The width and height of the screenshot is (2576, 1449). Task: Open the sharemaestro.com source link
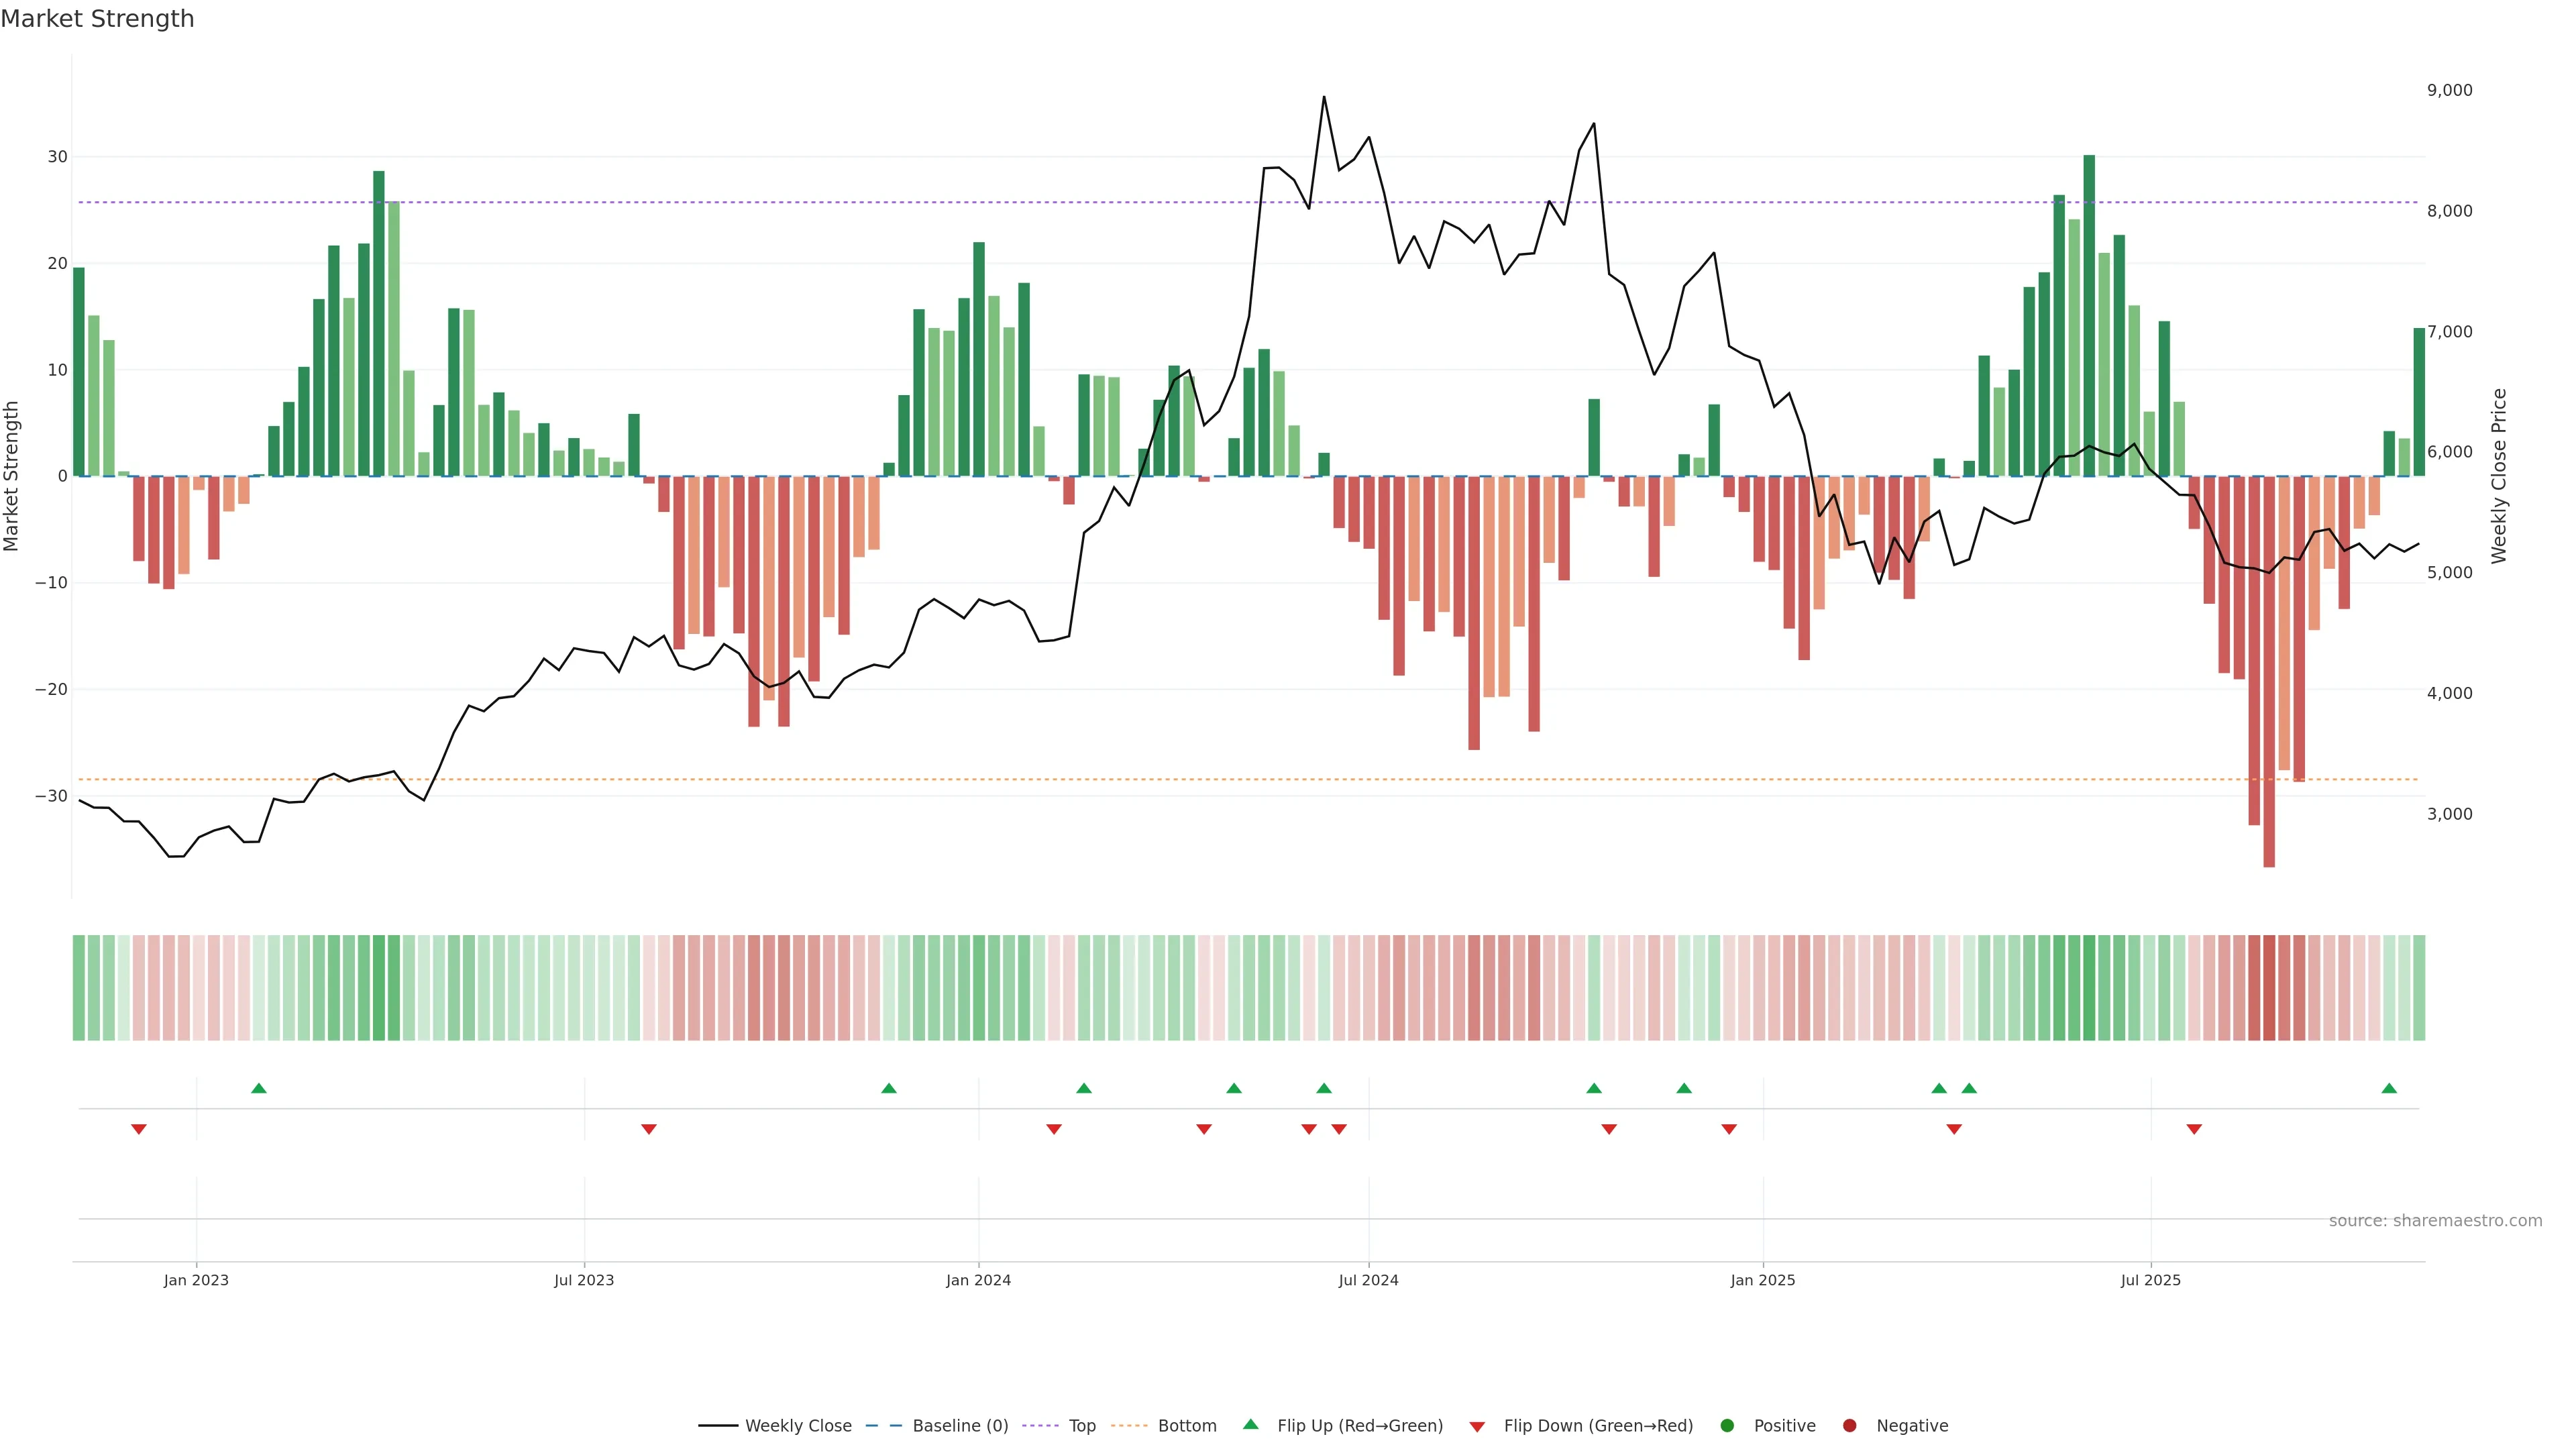[x=2435, y=1221]
